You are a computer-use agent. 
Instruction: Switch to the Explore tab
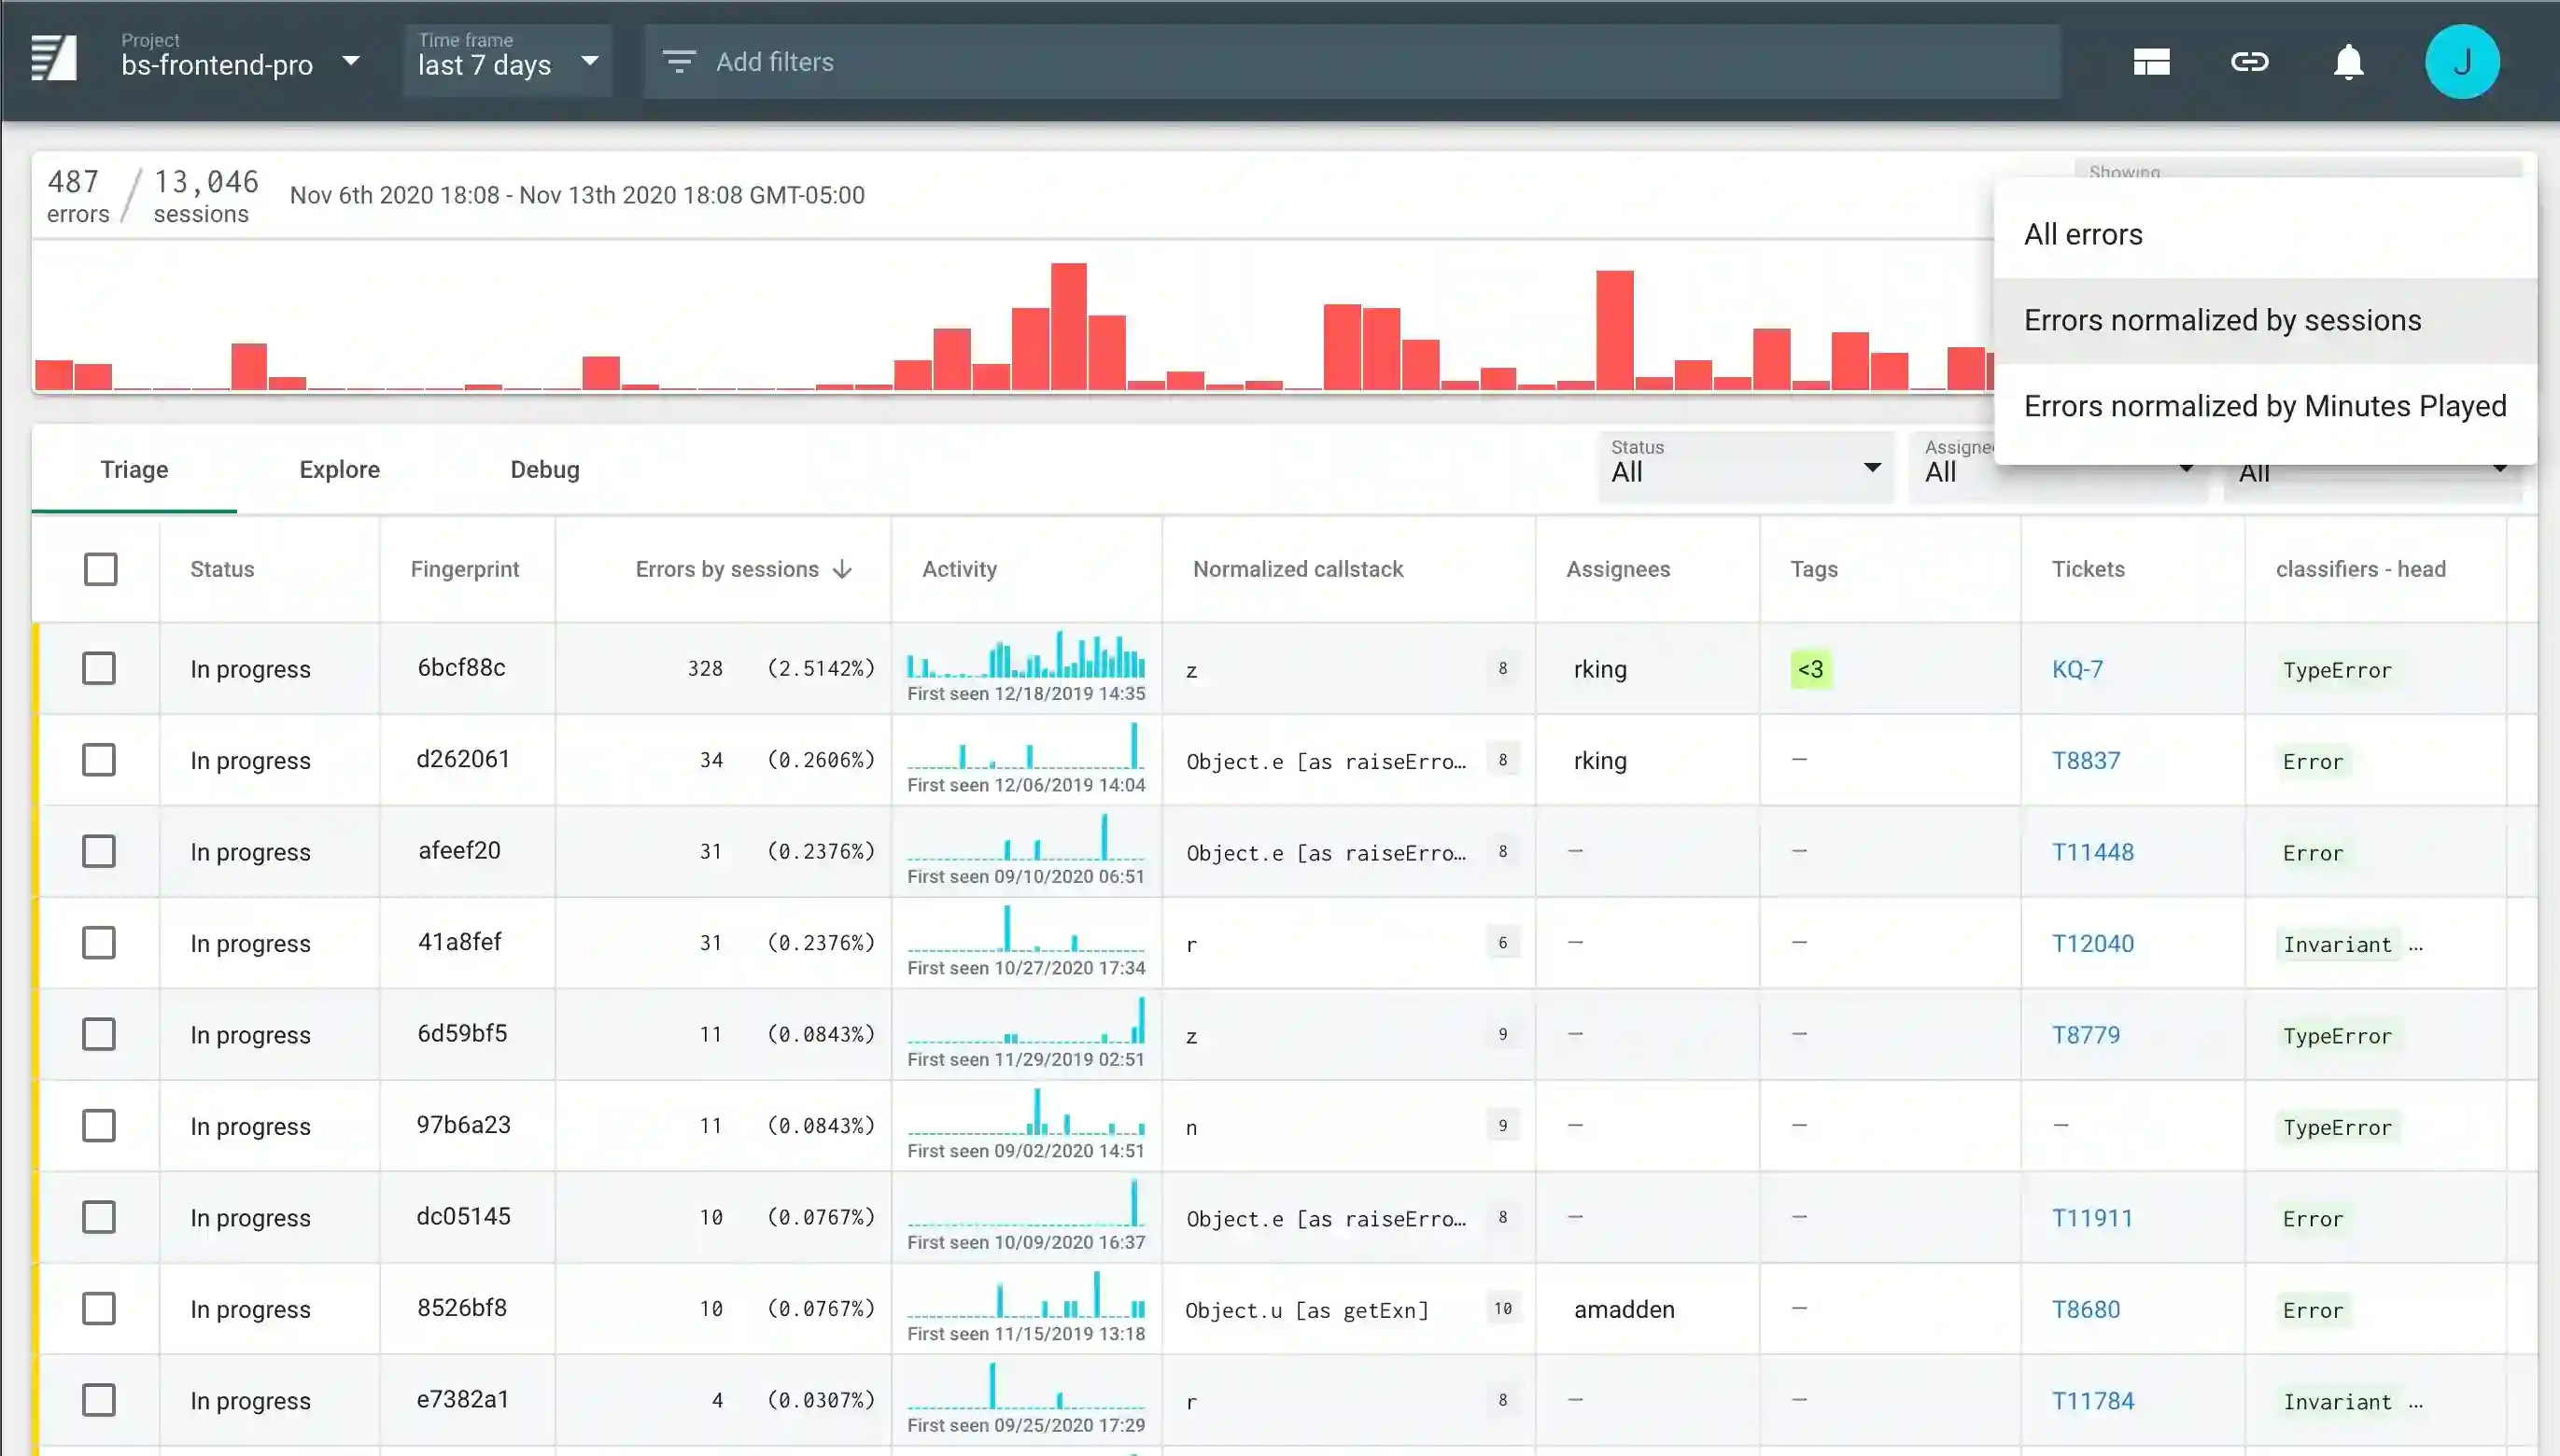point(339,470)
